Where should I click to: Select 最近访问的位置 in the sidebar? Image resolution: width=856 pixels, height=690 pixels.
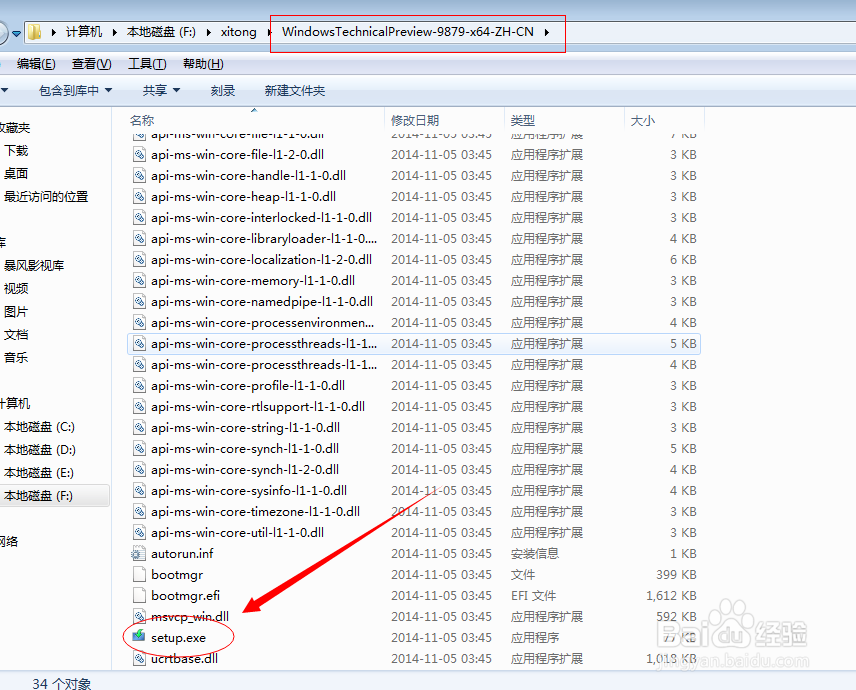click(x=46, y=197)
